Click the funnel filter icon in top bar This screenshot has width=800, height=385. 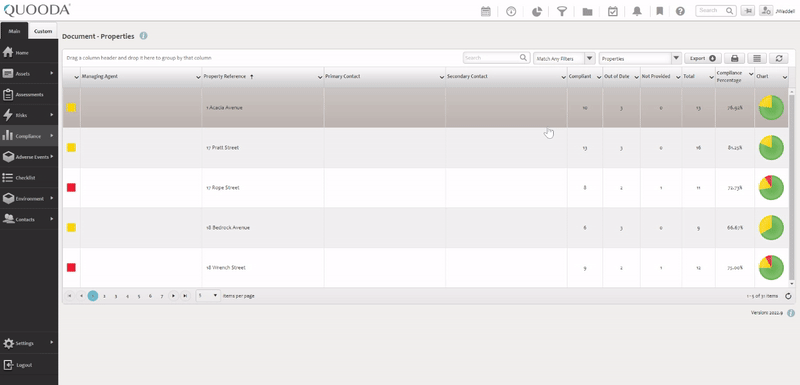tap(562, 11)
